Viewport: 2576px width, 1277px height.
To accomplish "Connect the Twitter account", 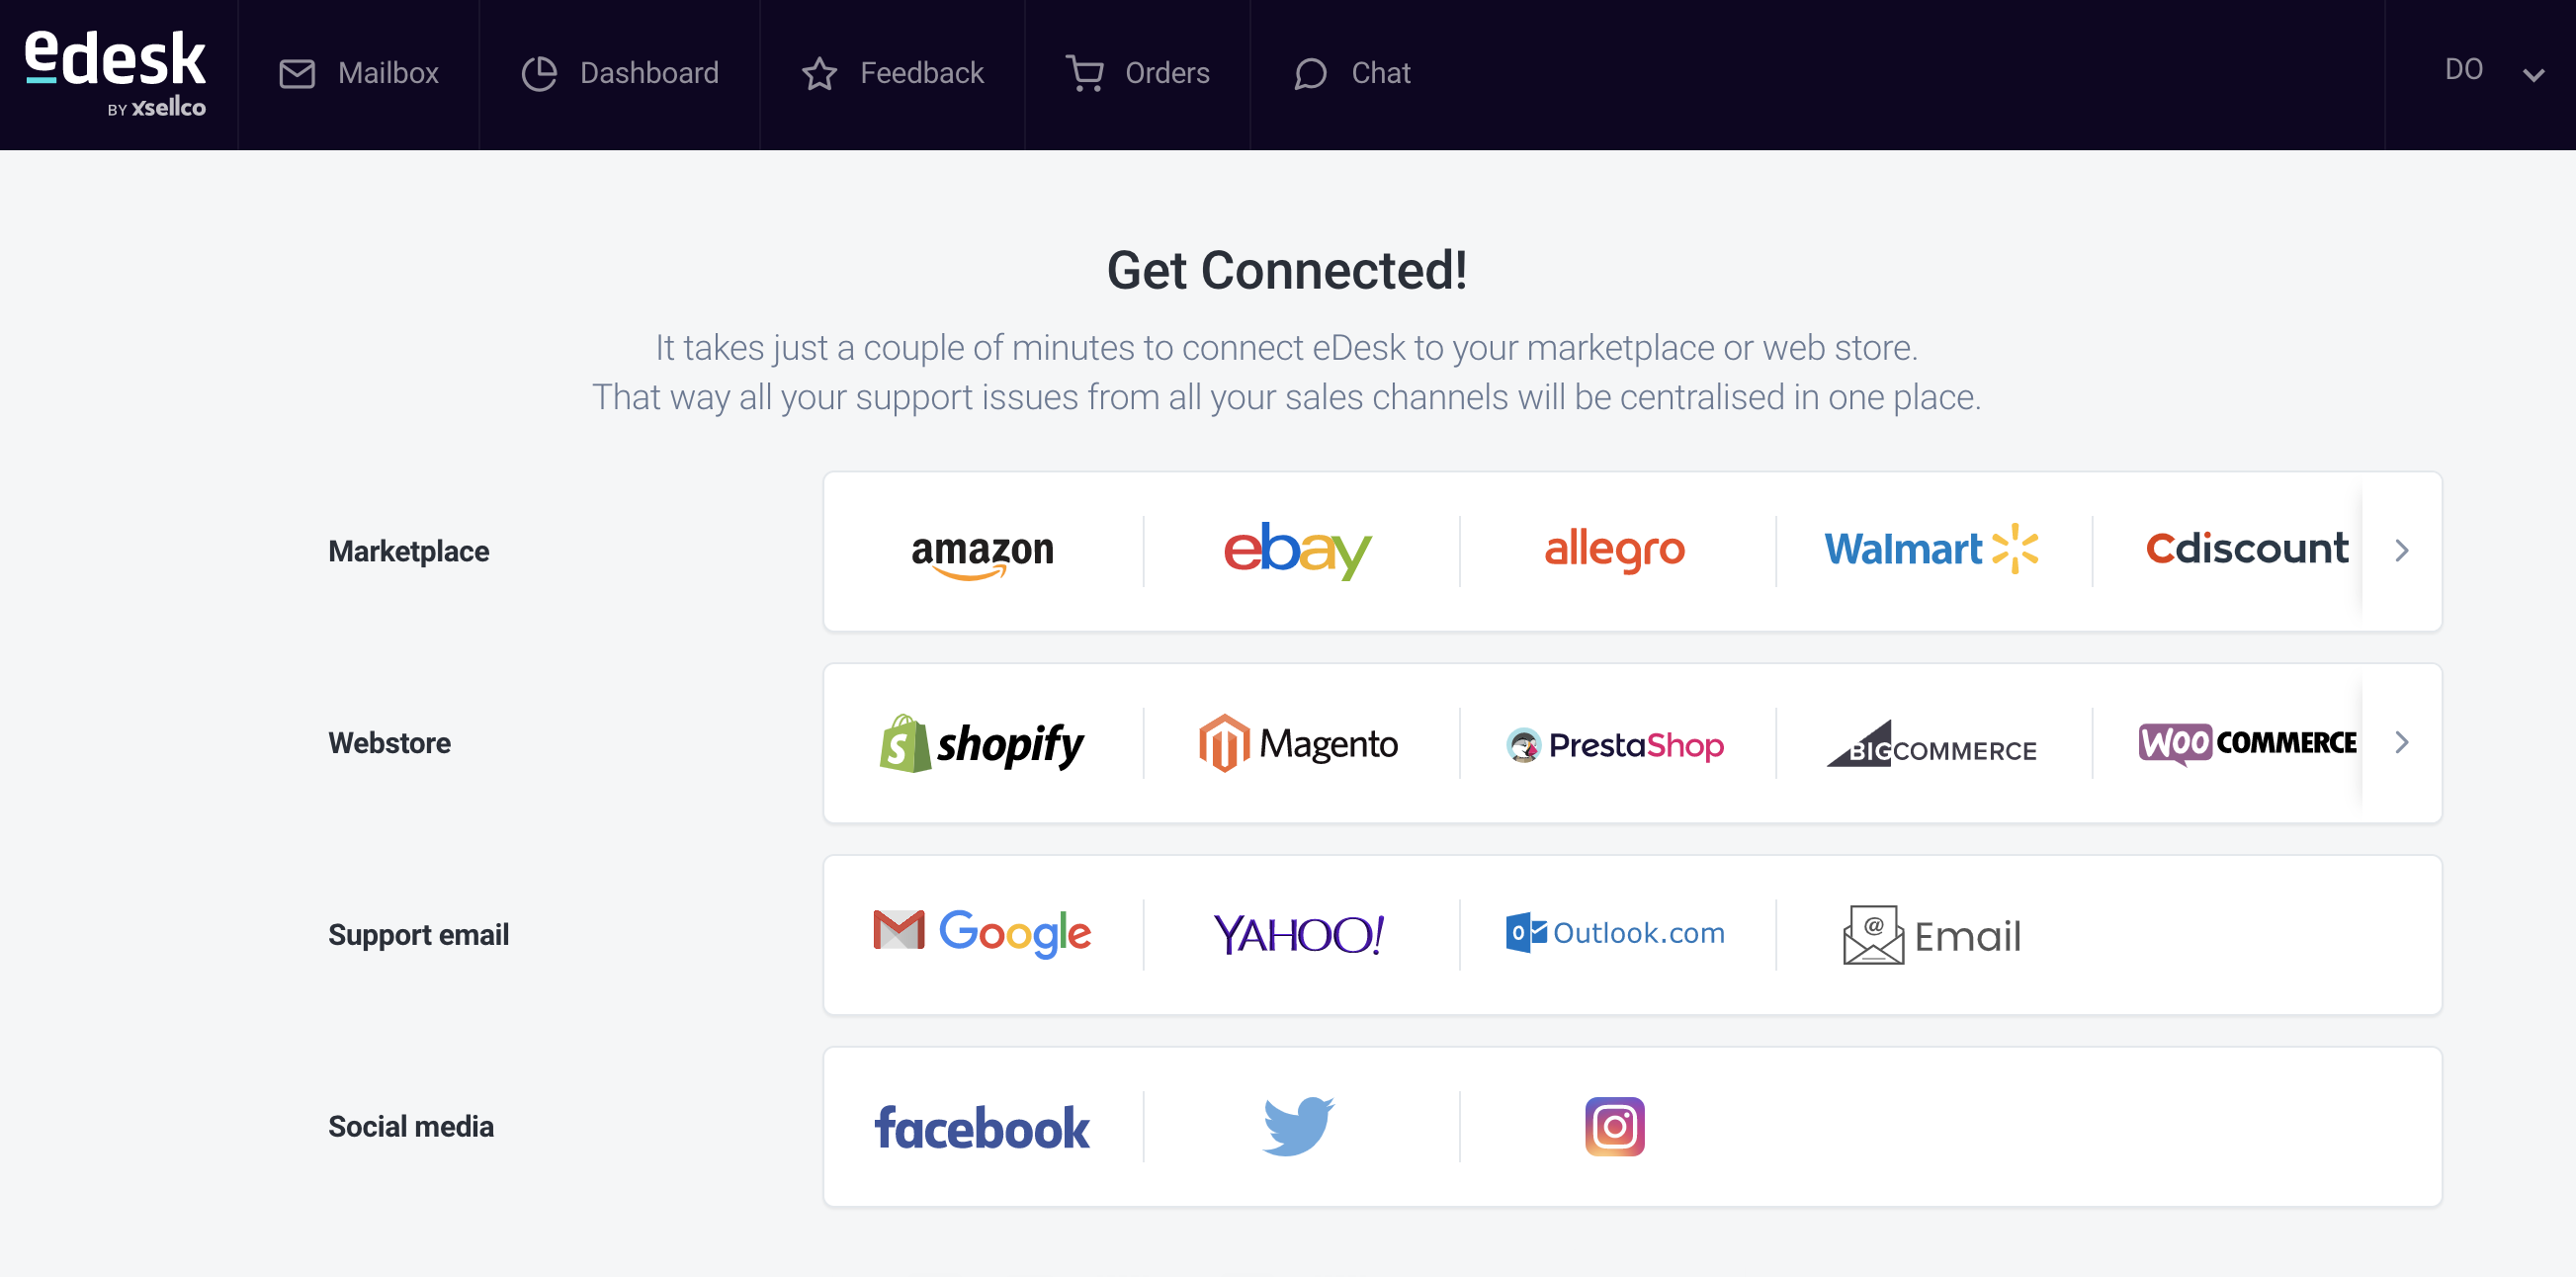I will (x=1297, y=1126).
